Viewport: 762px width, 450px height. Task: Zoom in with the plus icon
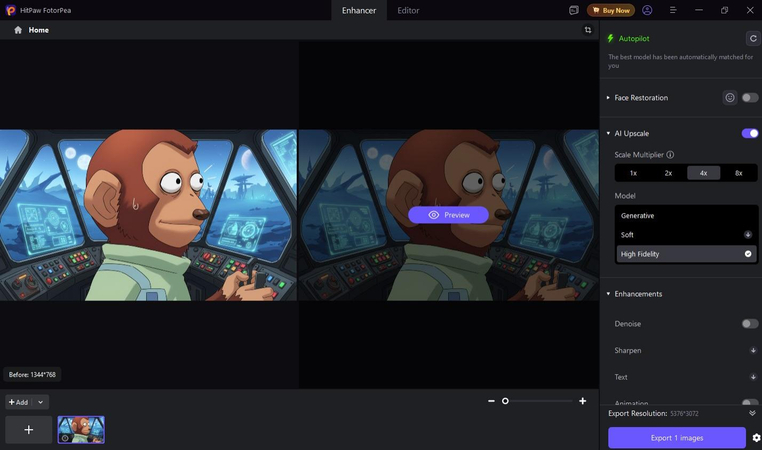coord(582,401)
